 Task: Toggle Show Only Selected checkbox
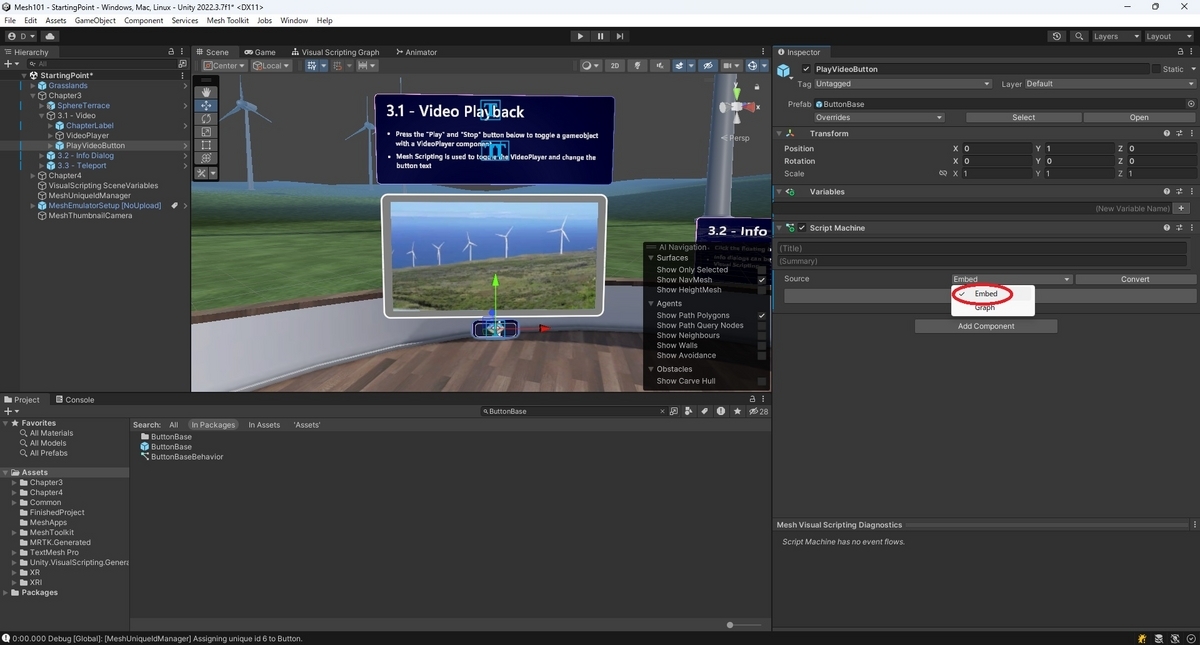(x=762, y=270)
